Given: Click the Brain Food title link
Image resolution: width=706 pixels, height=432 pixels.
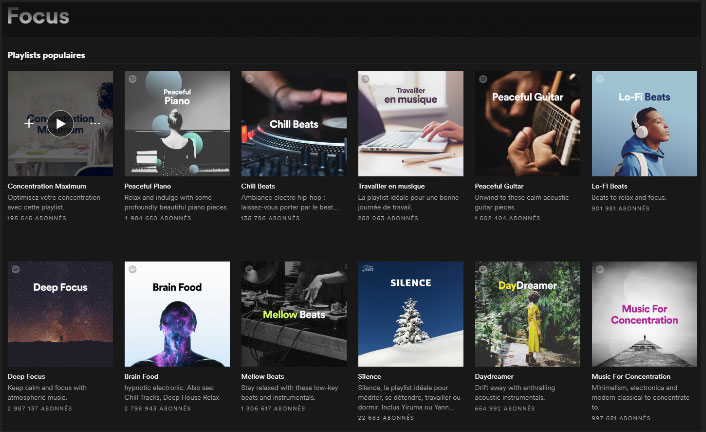Looking at the screenshot, I should pyautogui.click(x=141, y=377).
